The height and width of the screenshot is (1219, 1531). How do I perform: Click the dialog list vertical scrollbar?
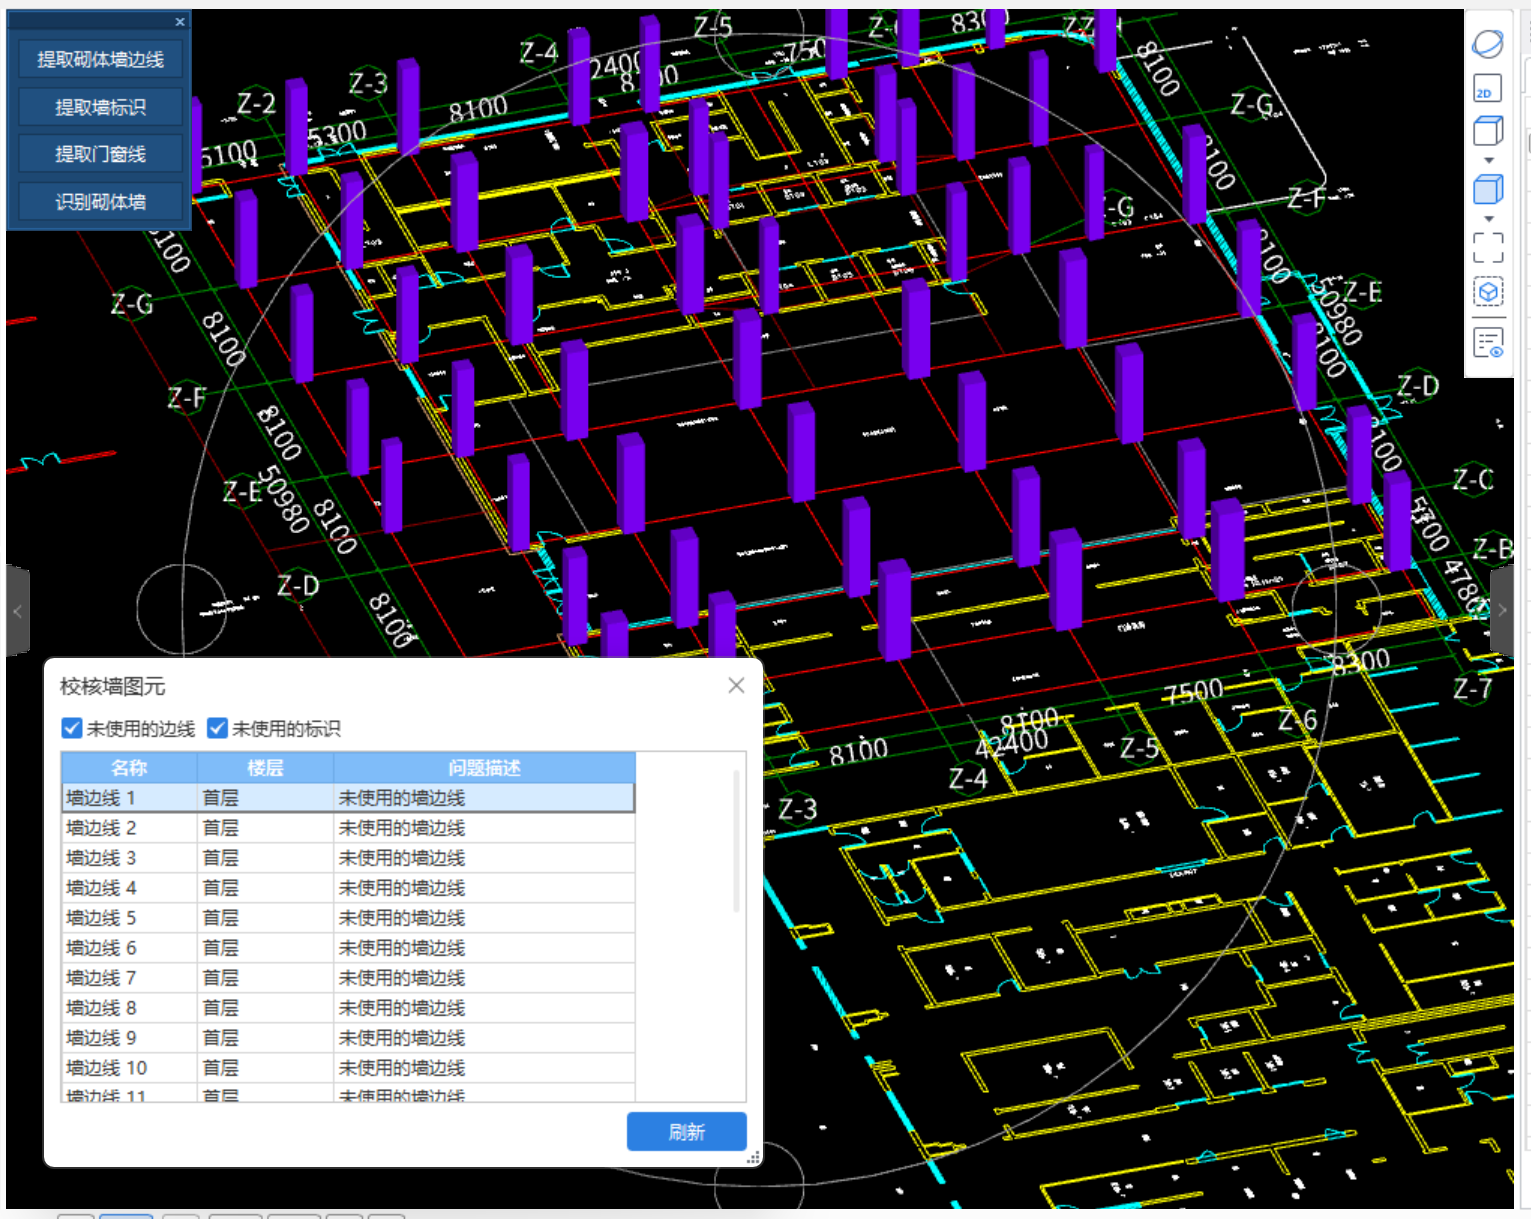point(737,840)
